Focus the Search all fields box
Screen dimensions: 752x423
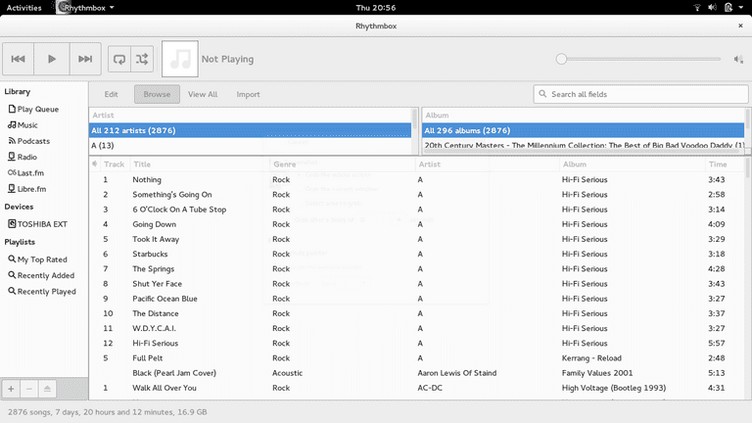point(641,94)
